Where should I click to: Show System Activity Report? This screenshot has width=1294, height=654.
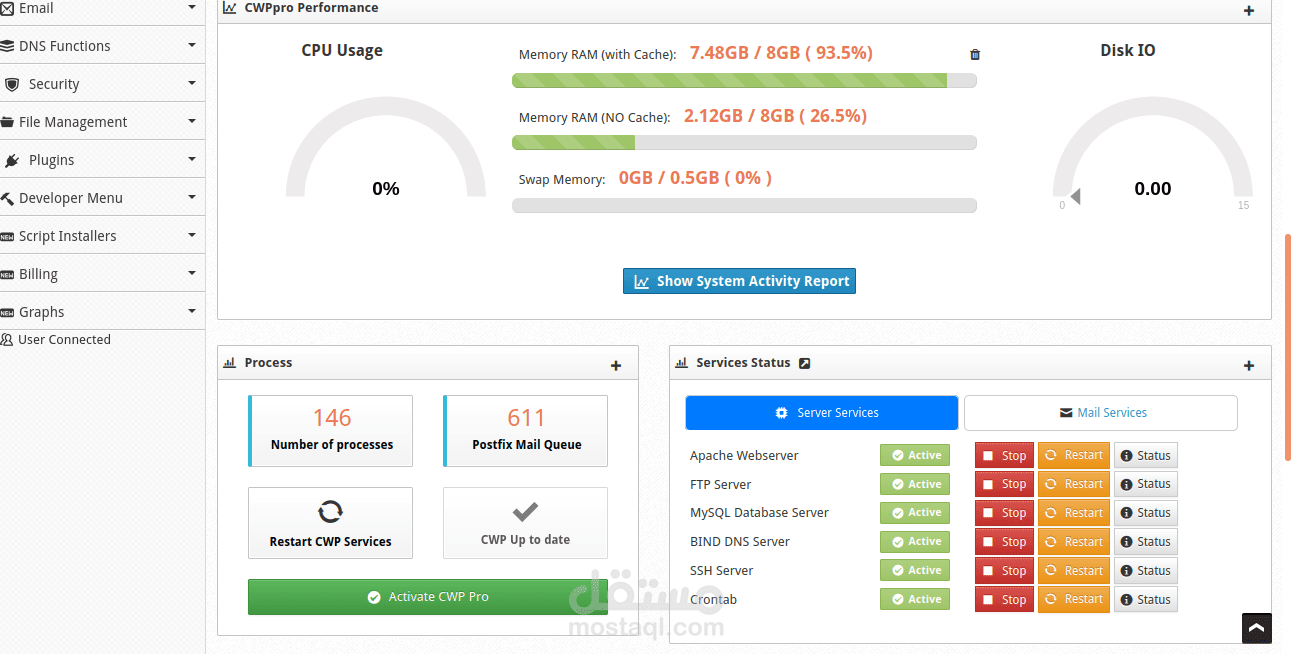pos(739,281)
